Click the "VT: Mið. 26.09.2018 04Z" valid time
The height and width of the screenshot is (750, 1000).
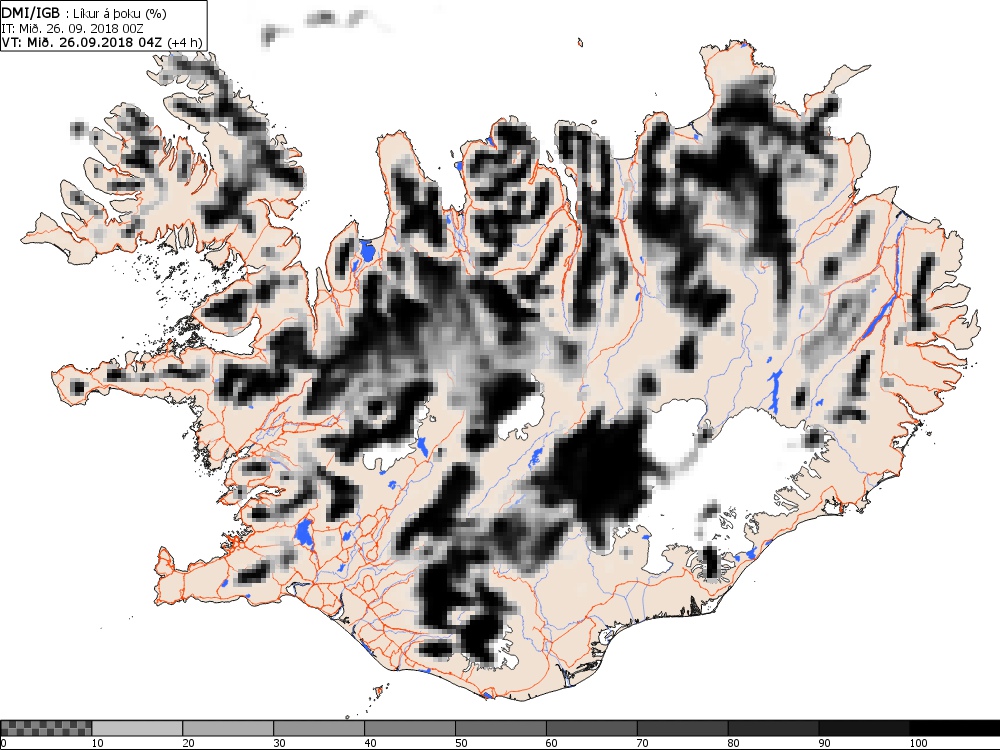click(82, 43)
